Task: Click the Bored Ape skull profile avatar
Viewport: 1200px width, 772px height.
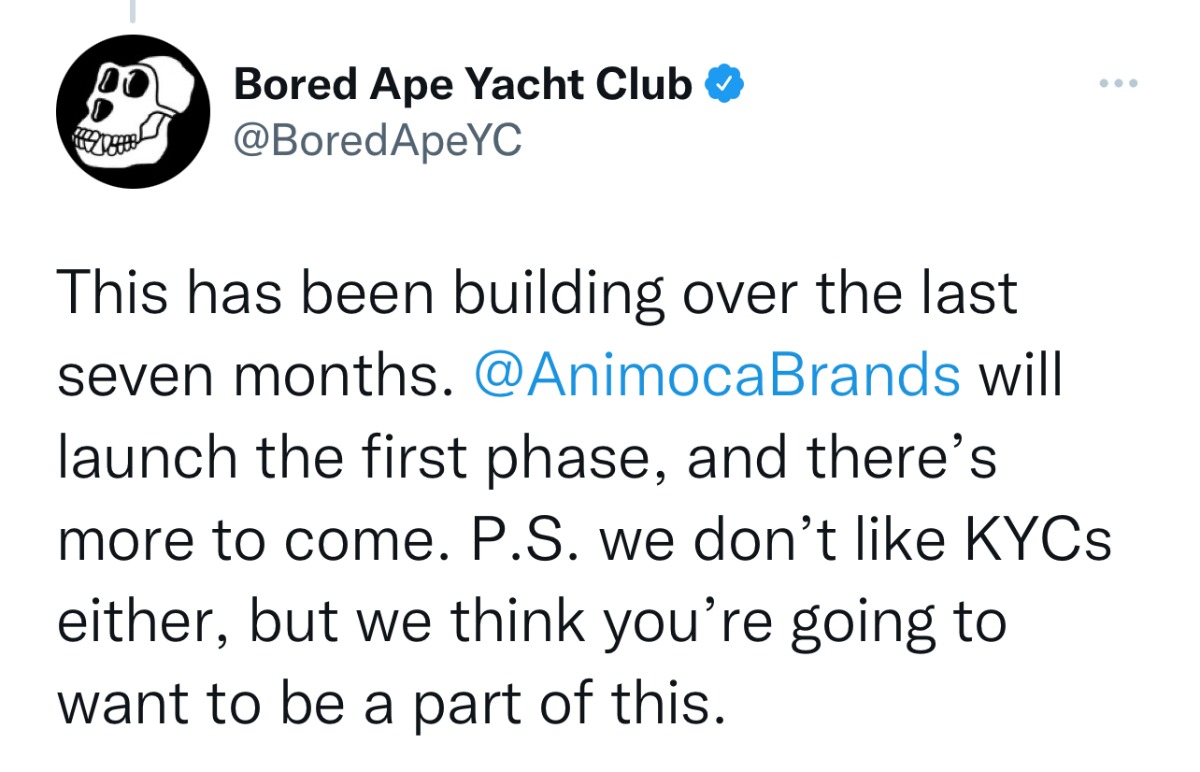Action: coord(131,111)
